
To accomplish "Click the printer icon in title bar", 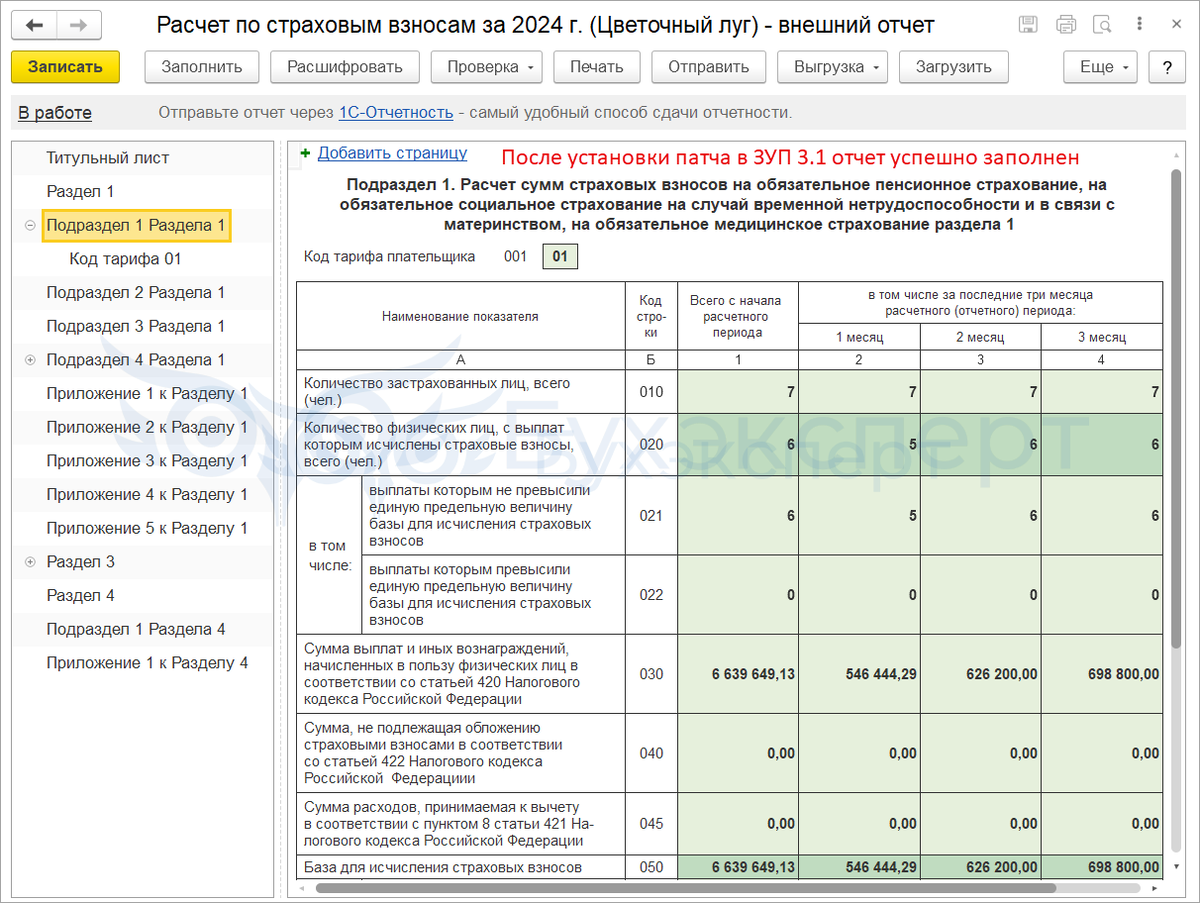I will click(x=1066, y=25).
